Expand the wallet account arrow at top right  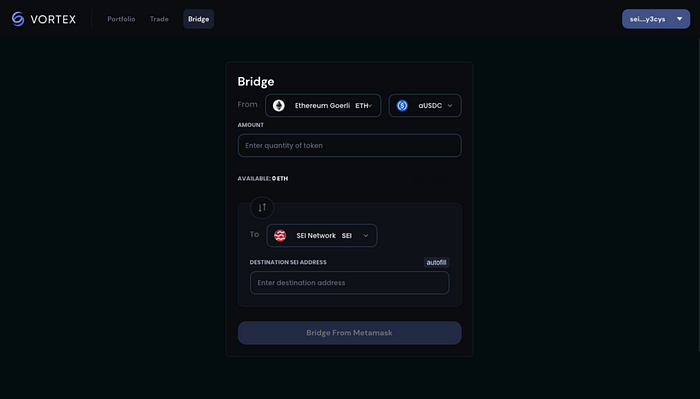click(679, 19)
